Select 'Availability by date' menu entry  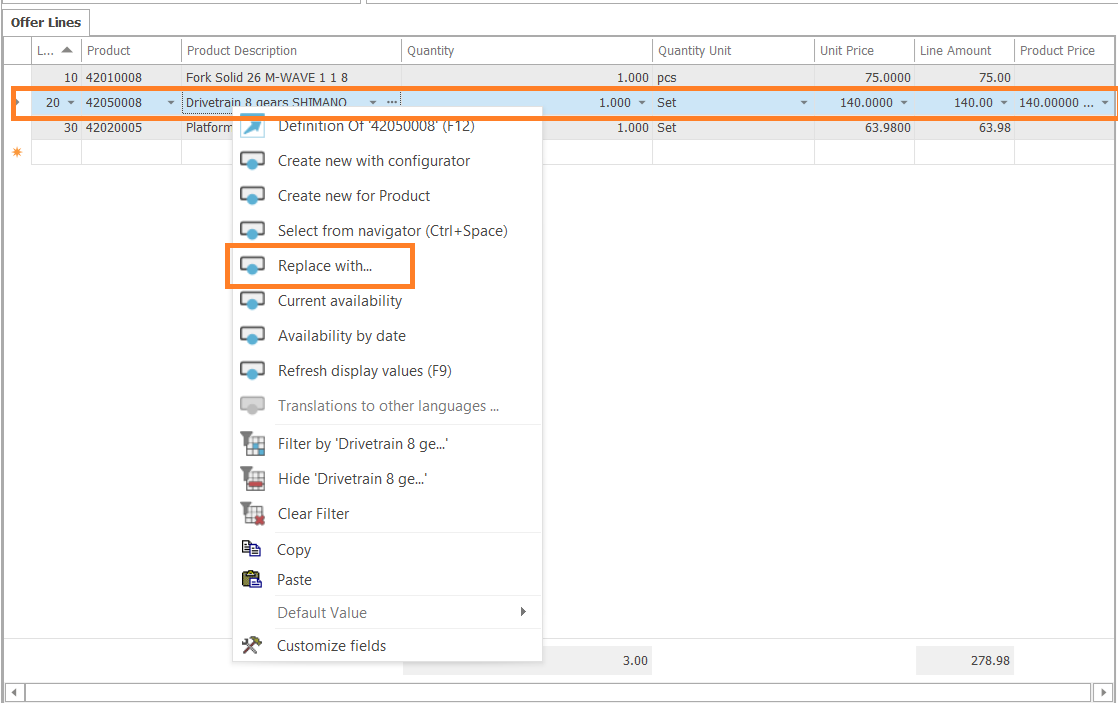(x=342, y=336)
